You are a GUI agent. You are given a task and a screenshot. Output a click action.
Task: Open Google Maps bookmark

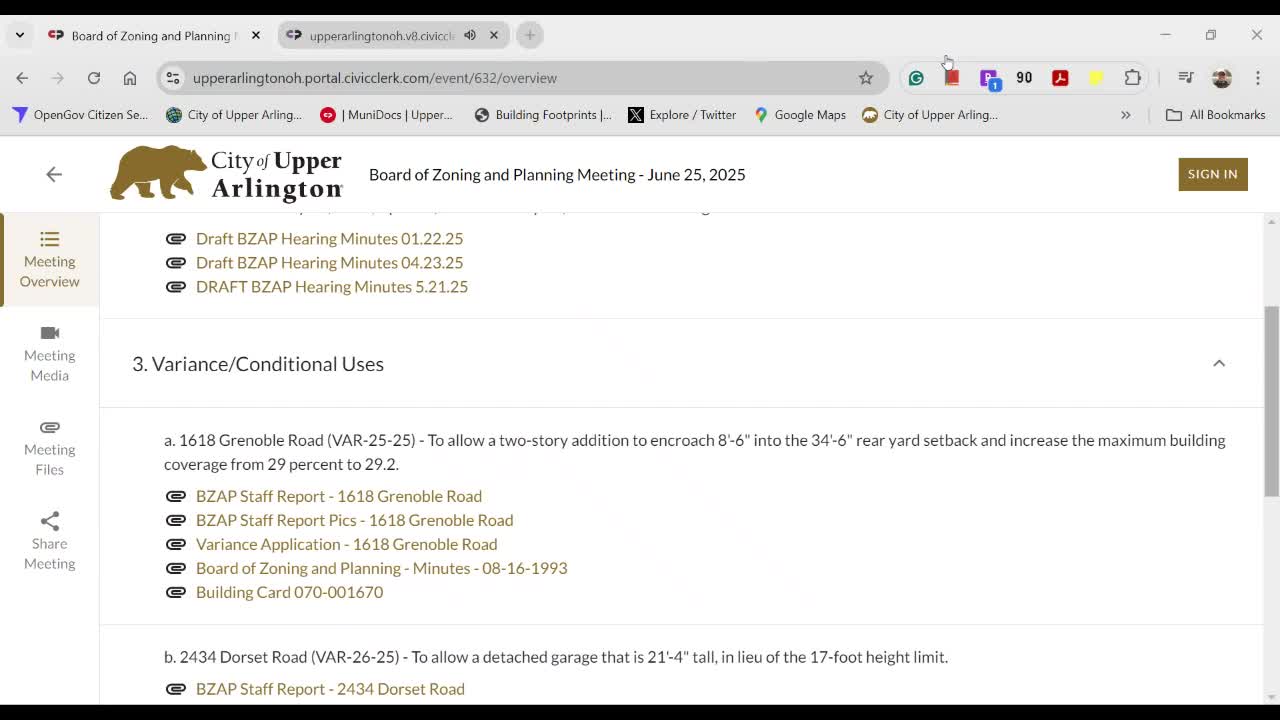point(799,115)
